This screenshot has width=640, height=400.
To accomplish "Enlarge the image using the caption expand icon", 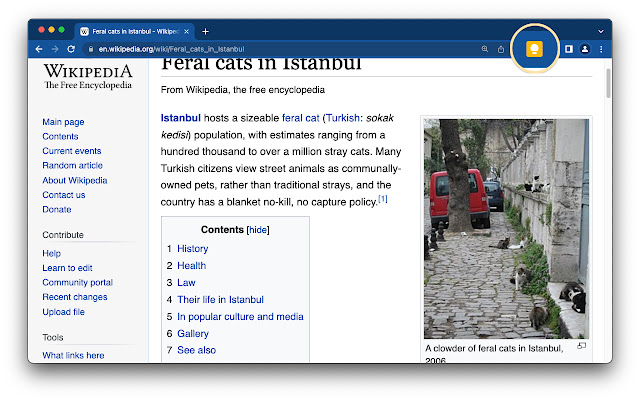I will point(582,346).
